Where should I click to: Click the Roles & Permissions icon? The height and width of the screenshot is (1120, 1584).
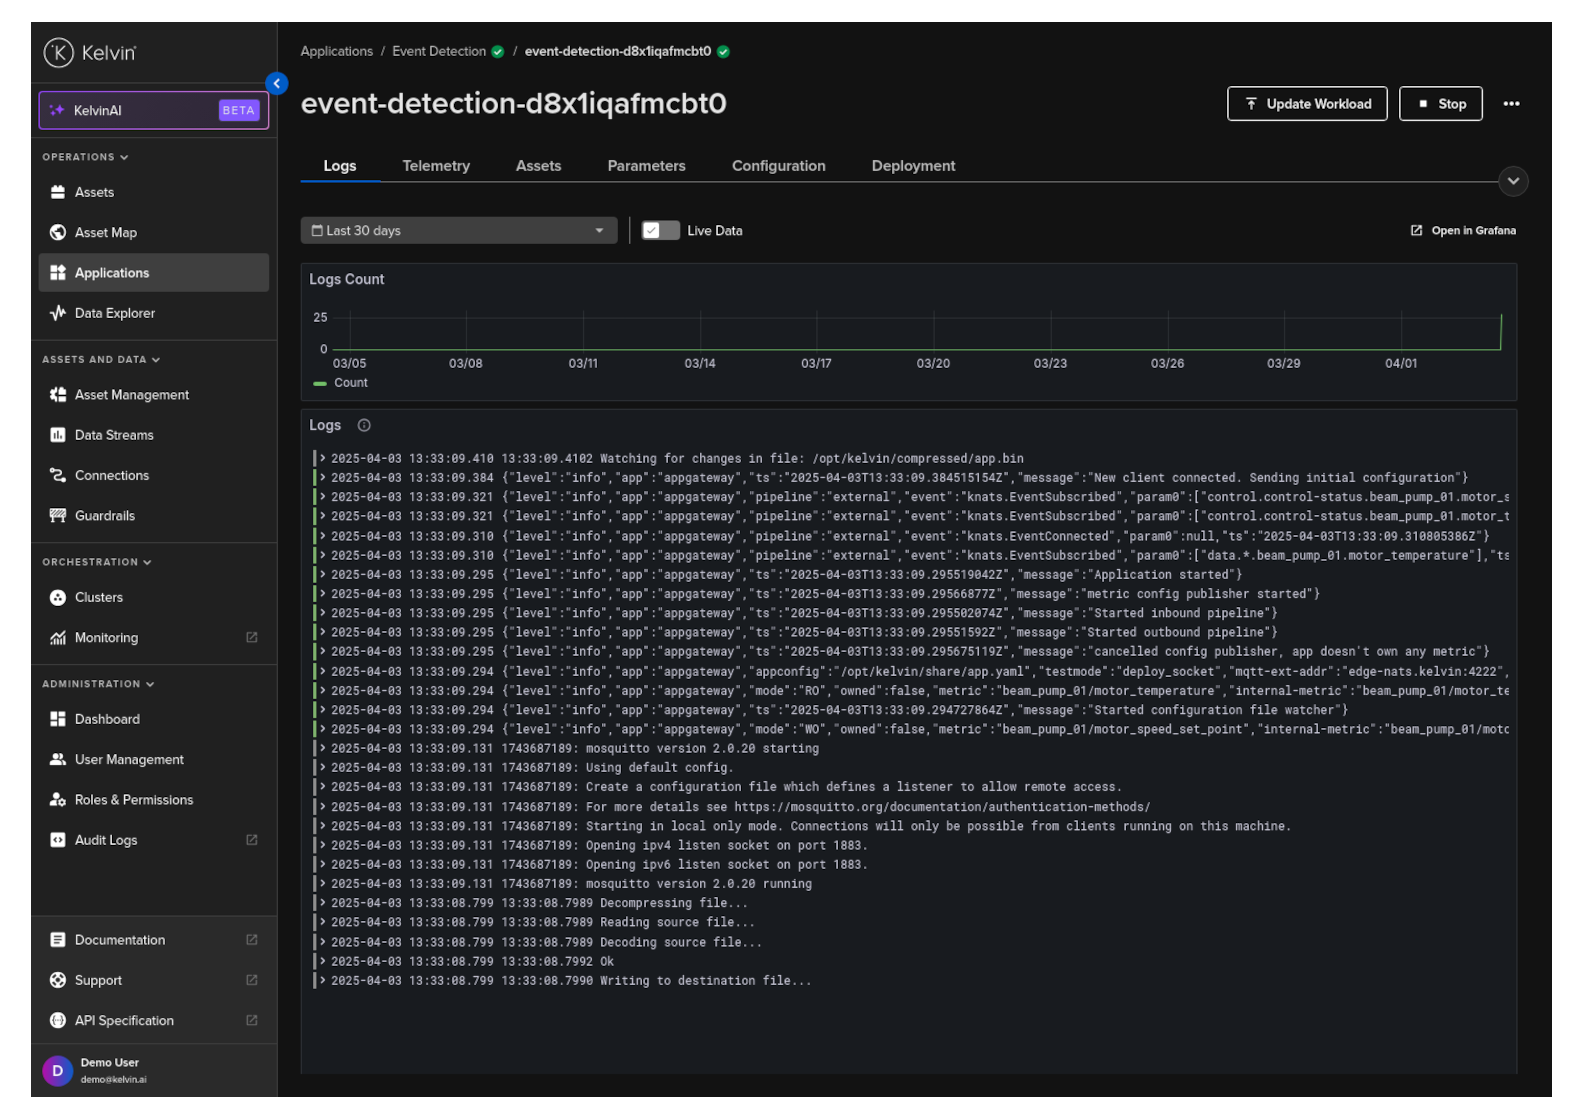58,800
